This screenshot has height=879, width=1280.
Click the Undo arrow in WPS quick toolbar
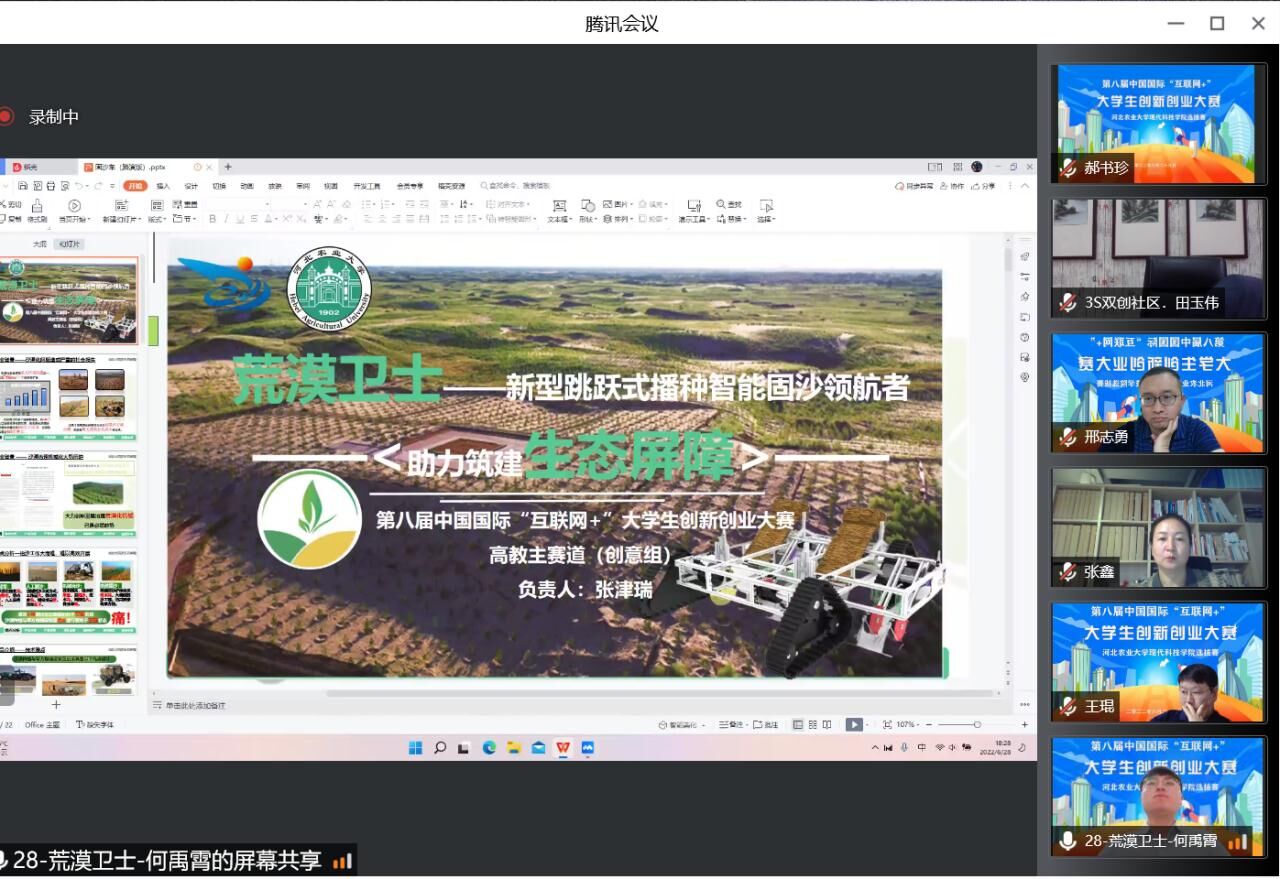(x=79, y=186)
